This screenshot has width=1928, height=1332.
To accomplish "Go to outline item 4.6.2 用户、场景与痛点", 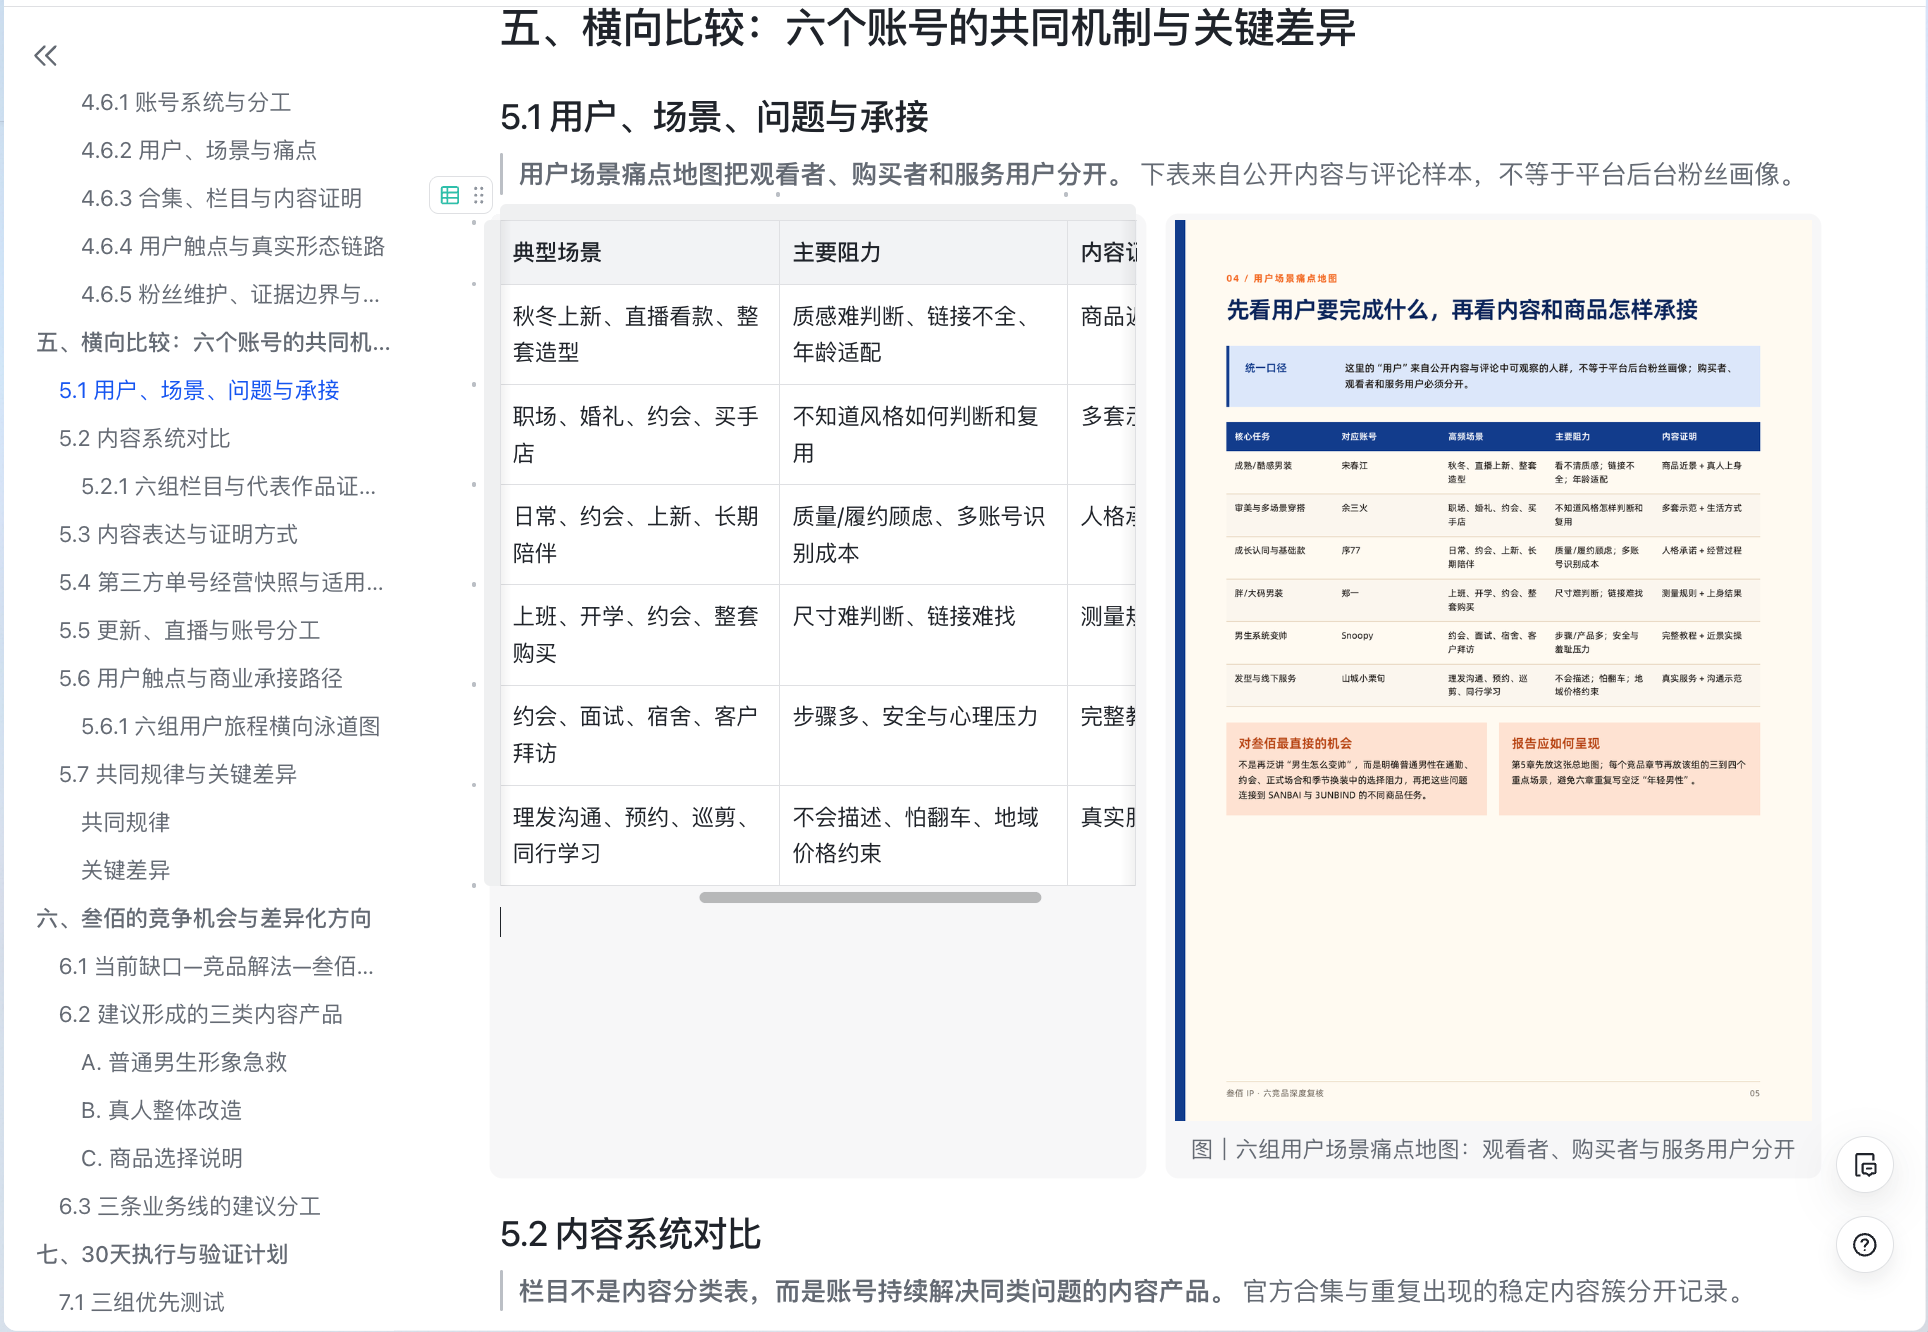I will coord(199,150).
